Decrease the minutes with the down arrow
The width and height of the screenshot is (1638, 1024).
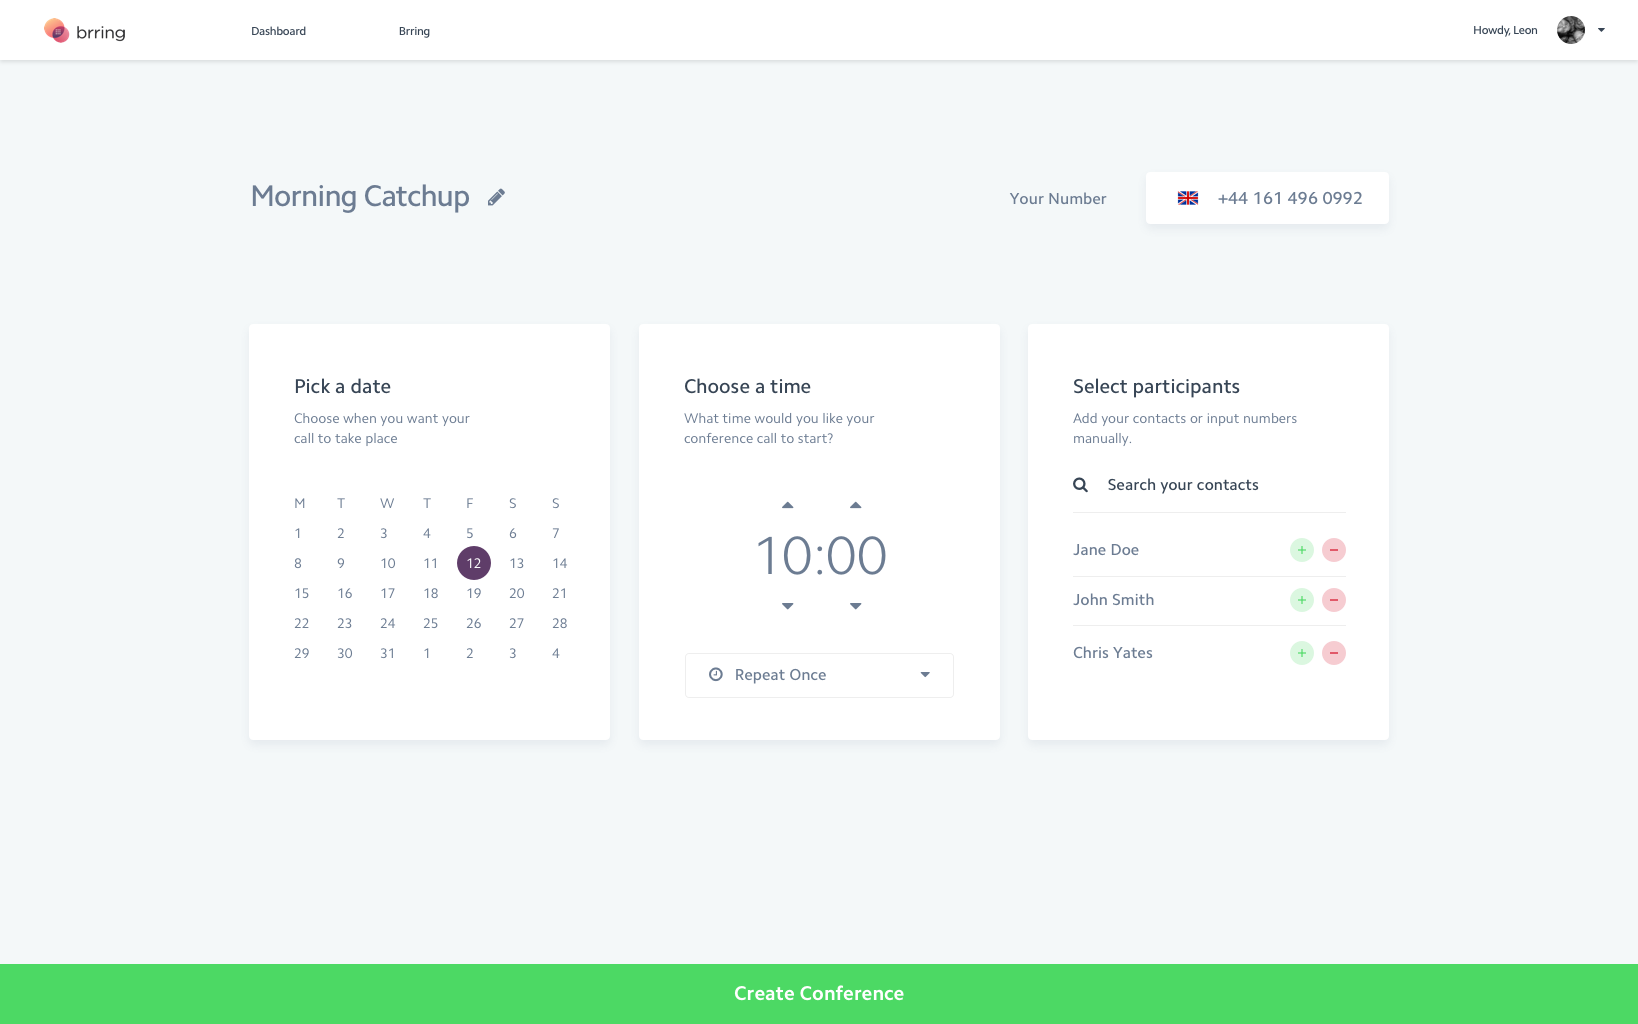coord(855,605)
